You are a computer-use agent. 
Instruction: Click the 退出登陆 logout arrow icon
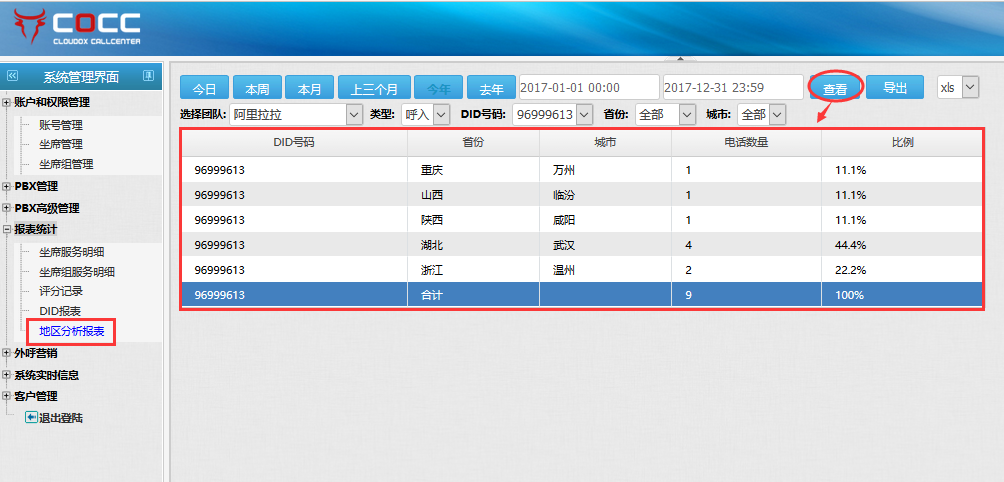coord(31,417)
